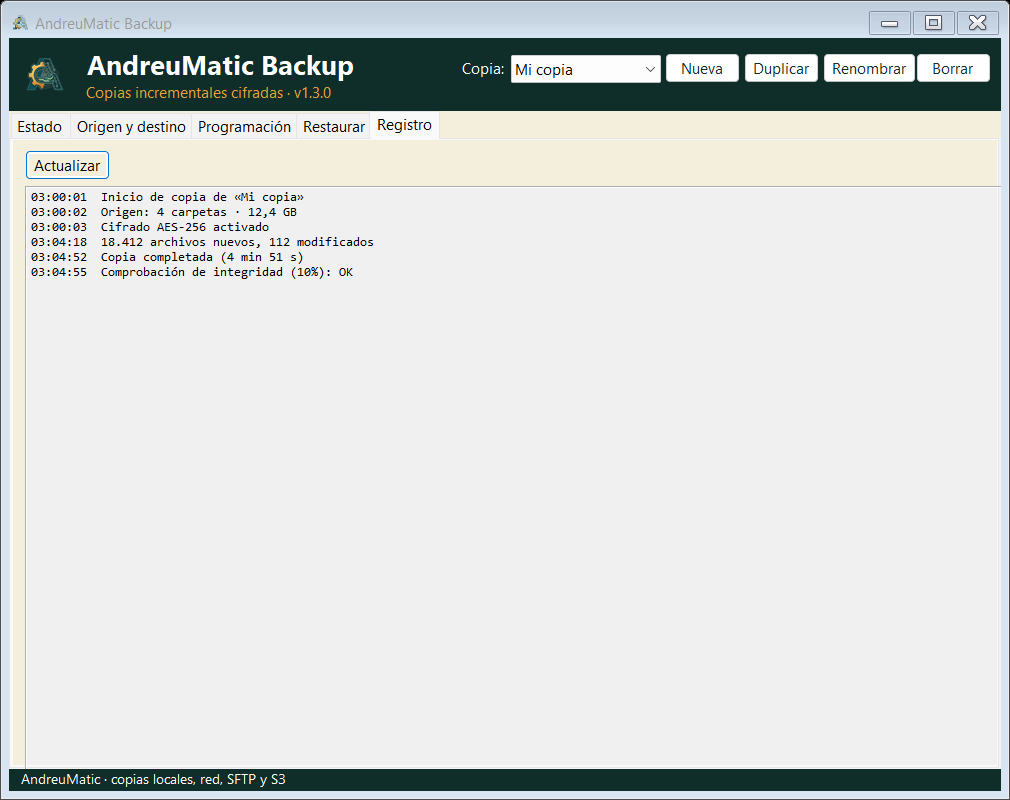Click the AndreuMatic logo in the header
Screen dimensions: 1010x800
tap(45, 75)
